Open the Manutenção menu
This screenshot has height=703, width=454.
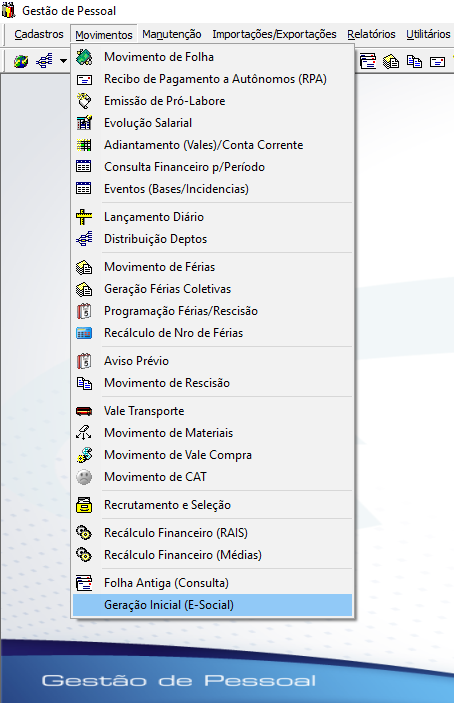172,34
